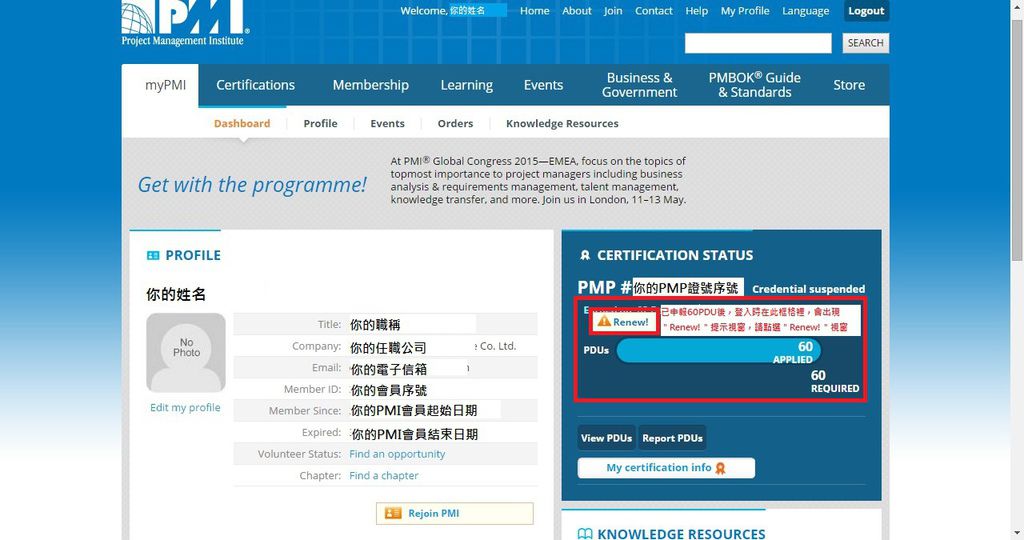Screen dimensions: 1024x540
Task: Open the Events main navigation item
Action: click(543, 86)
